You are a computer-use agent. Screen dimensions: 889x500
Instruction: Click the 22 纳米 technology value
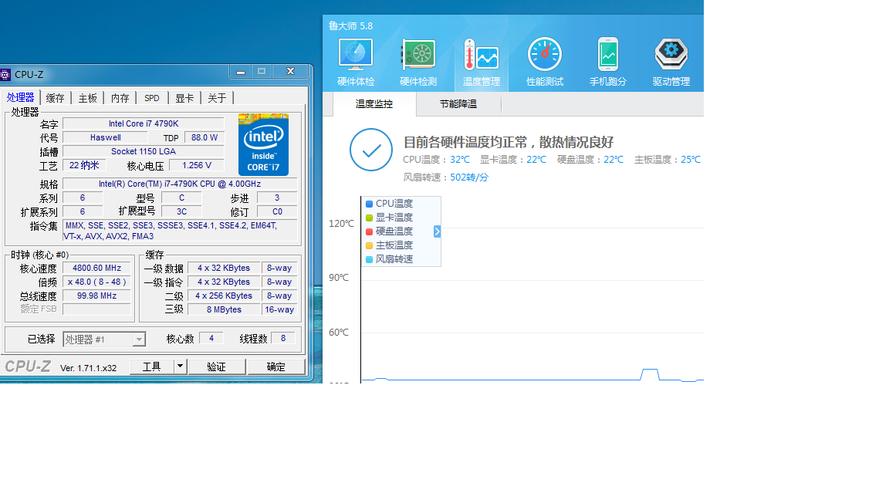[84, 166]
